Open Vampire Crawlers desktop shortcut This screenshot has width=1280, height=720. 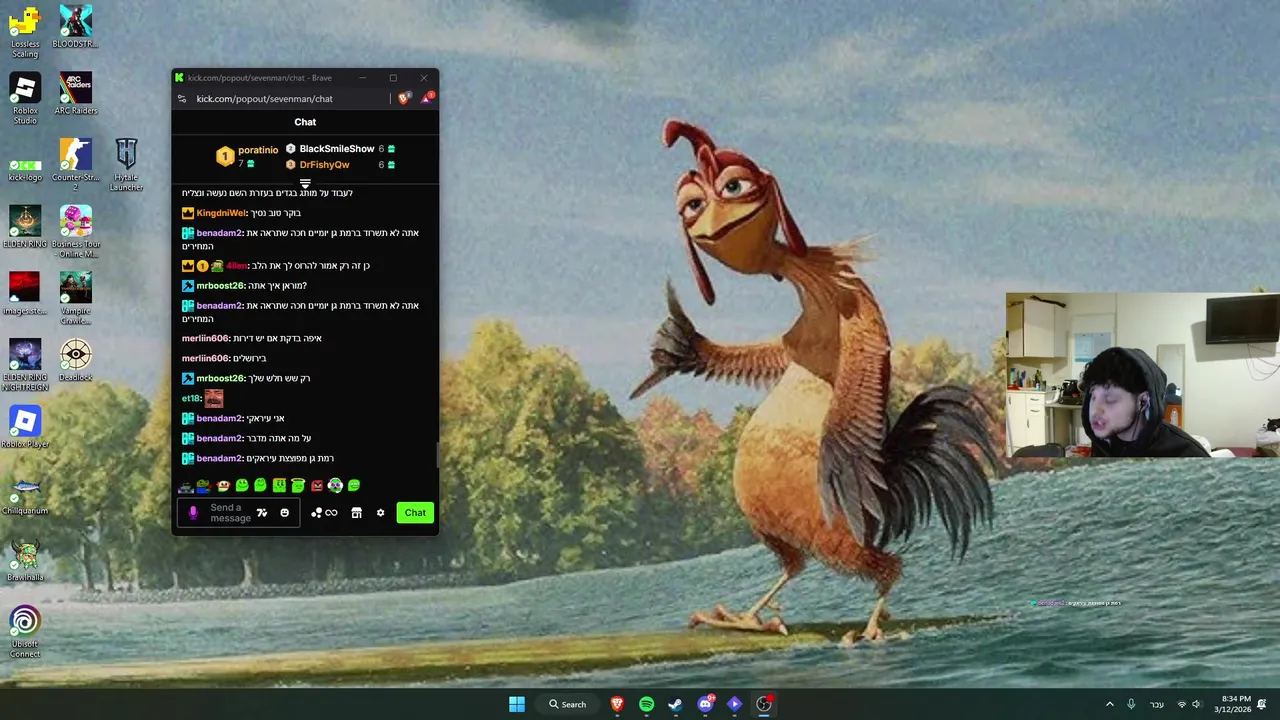(75, 299)
